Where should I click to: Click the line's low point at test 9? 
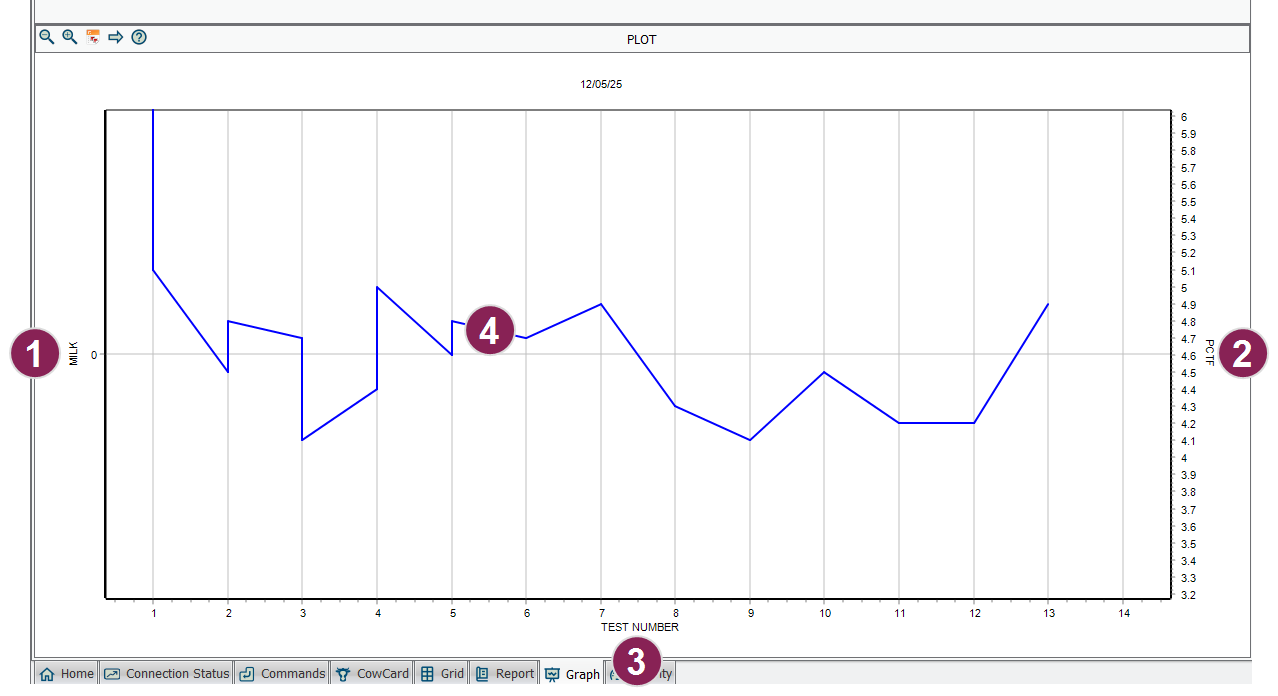[750, 440]
